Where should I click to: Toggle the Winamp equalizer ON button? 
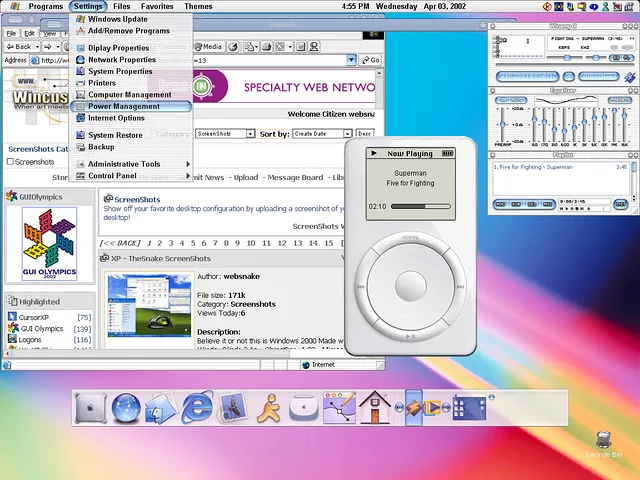[504, 101]
